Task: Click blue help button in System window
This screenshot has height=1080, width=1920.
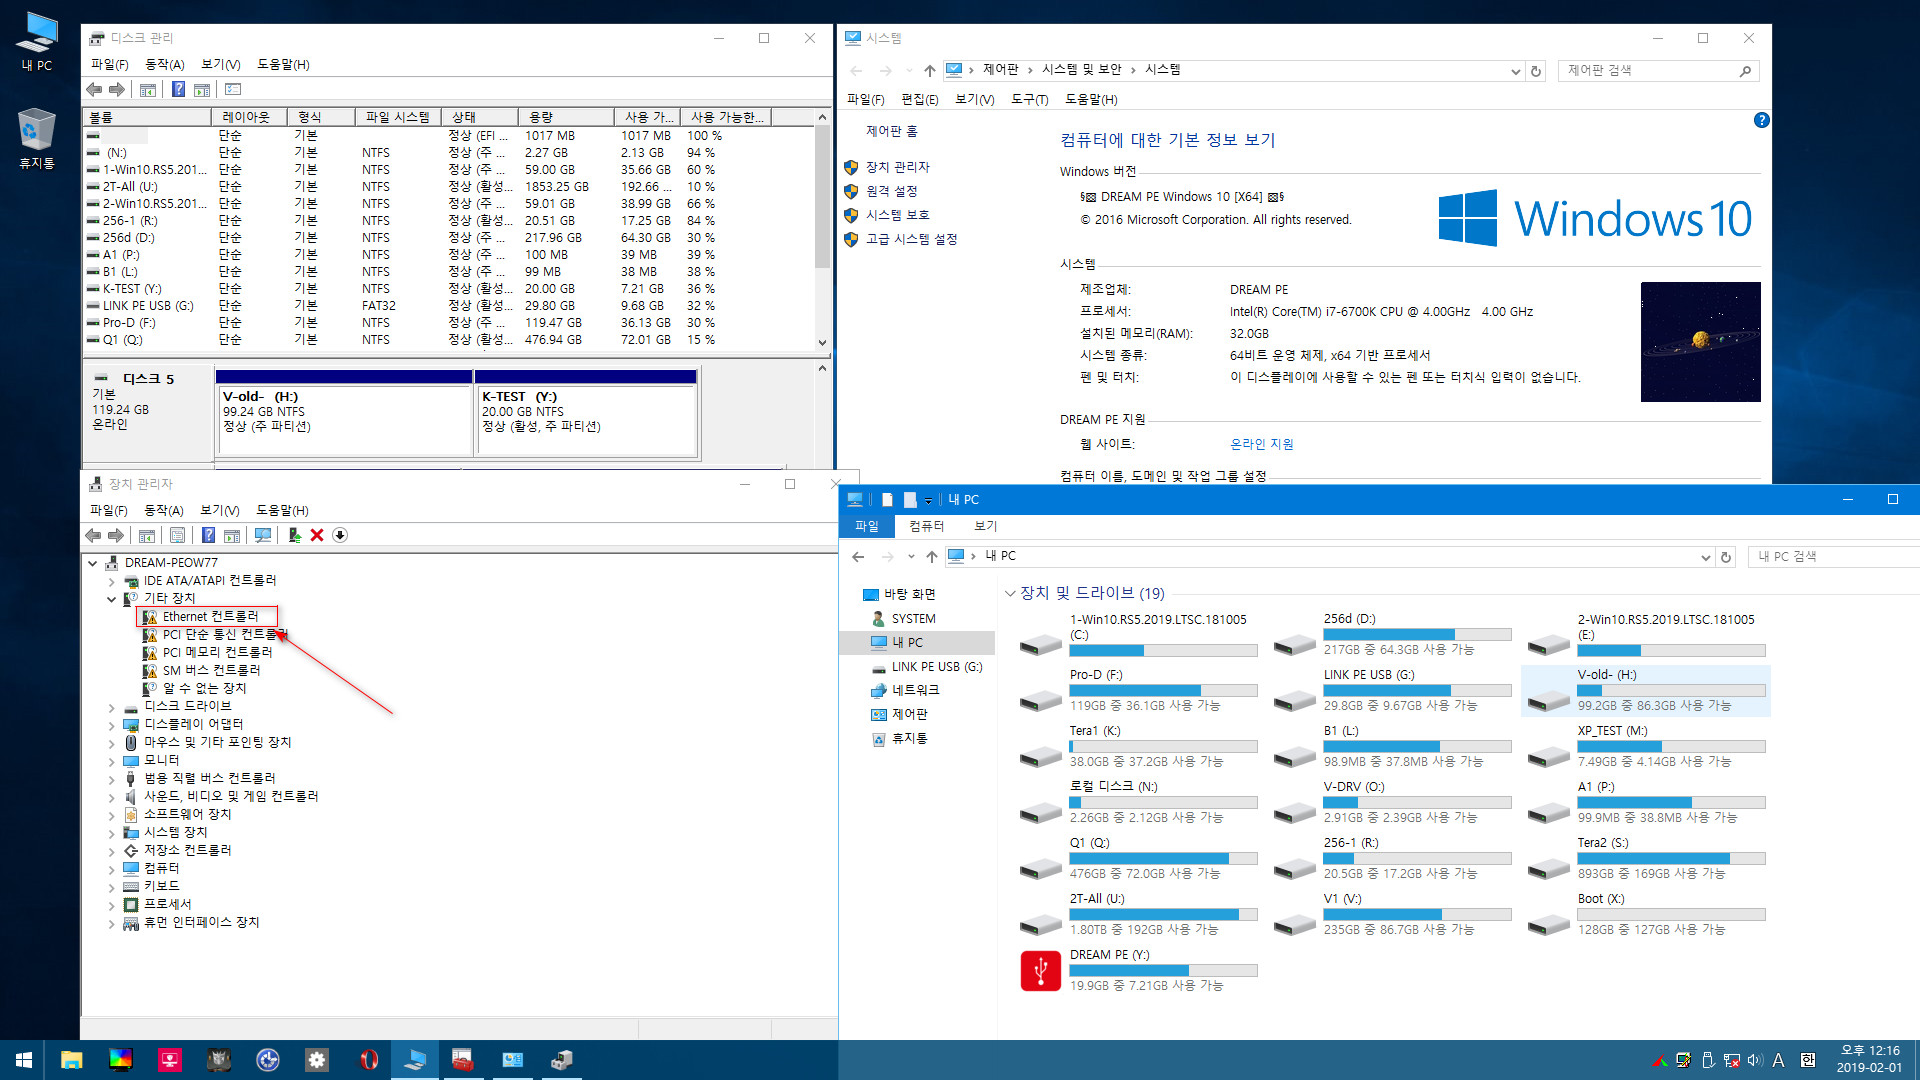Action: point(1761,120)
